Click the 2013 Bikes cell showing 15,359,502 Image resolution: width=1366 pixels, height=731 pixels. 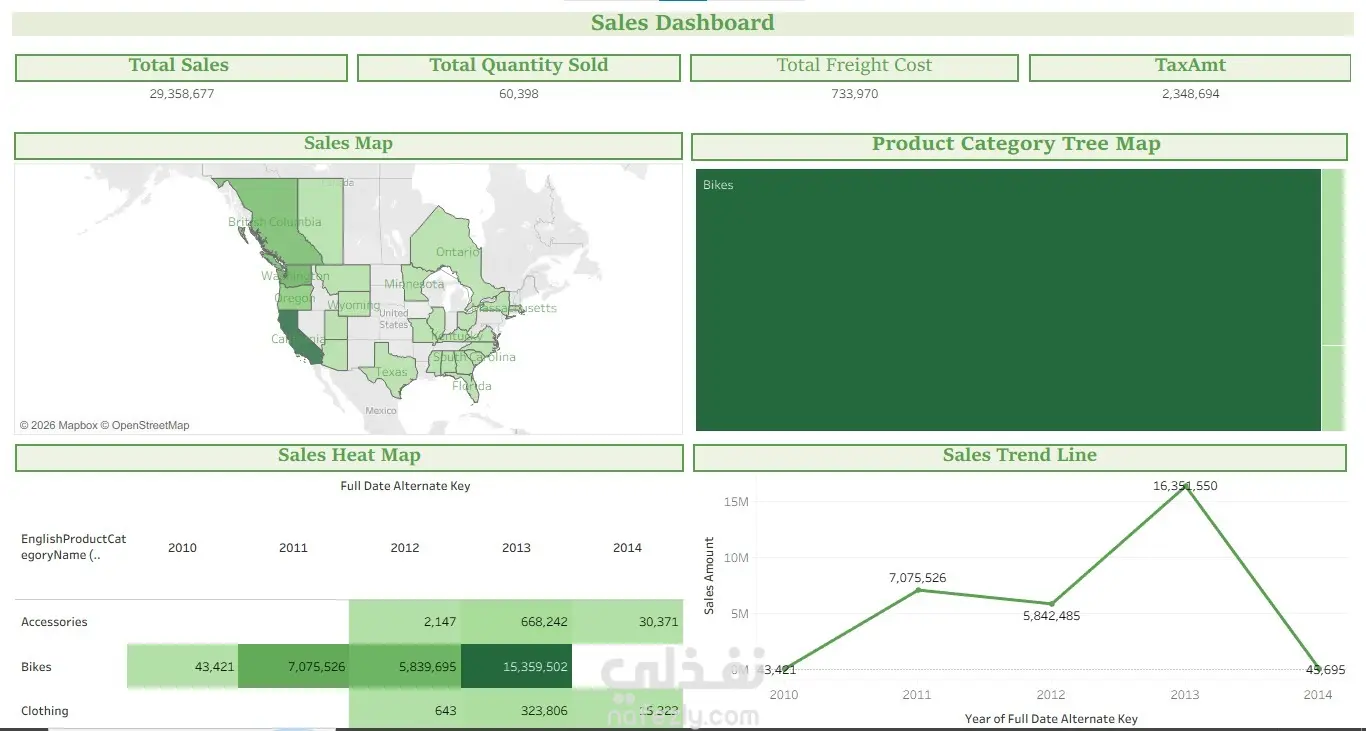(x=516, y=667)
